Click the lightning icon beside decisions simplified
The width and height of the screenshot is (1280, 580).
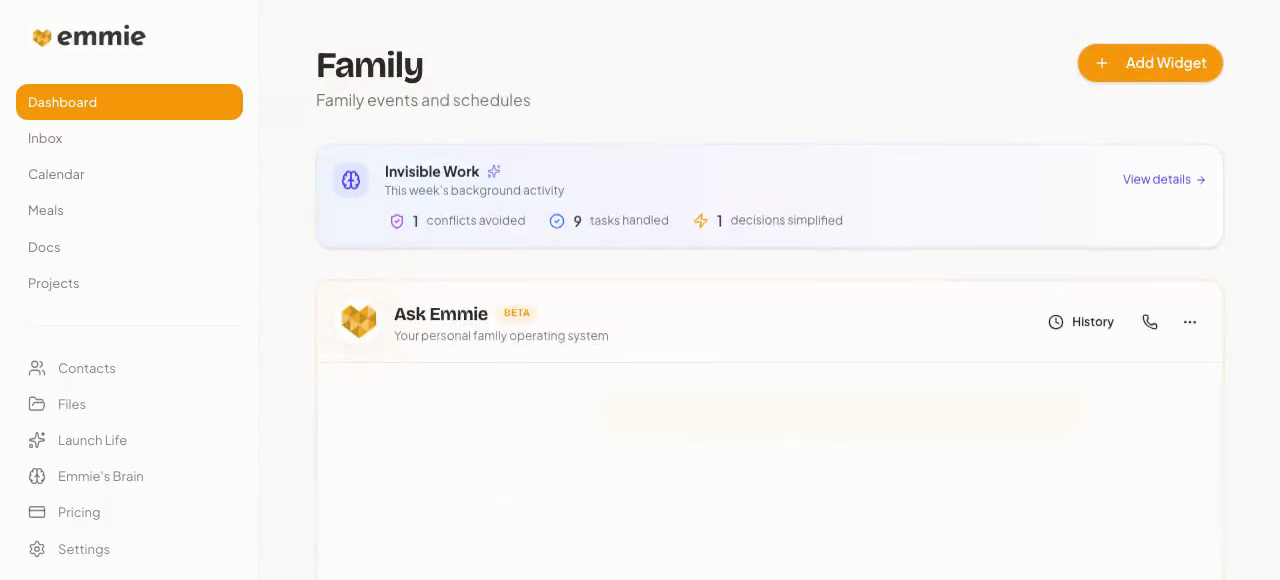click(x=701, y=221)
